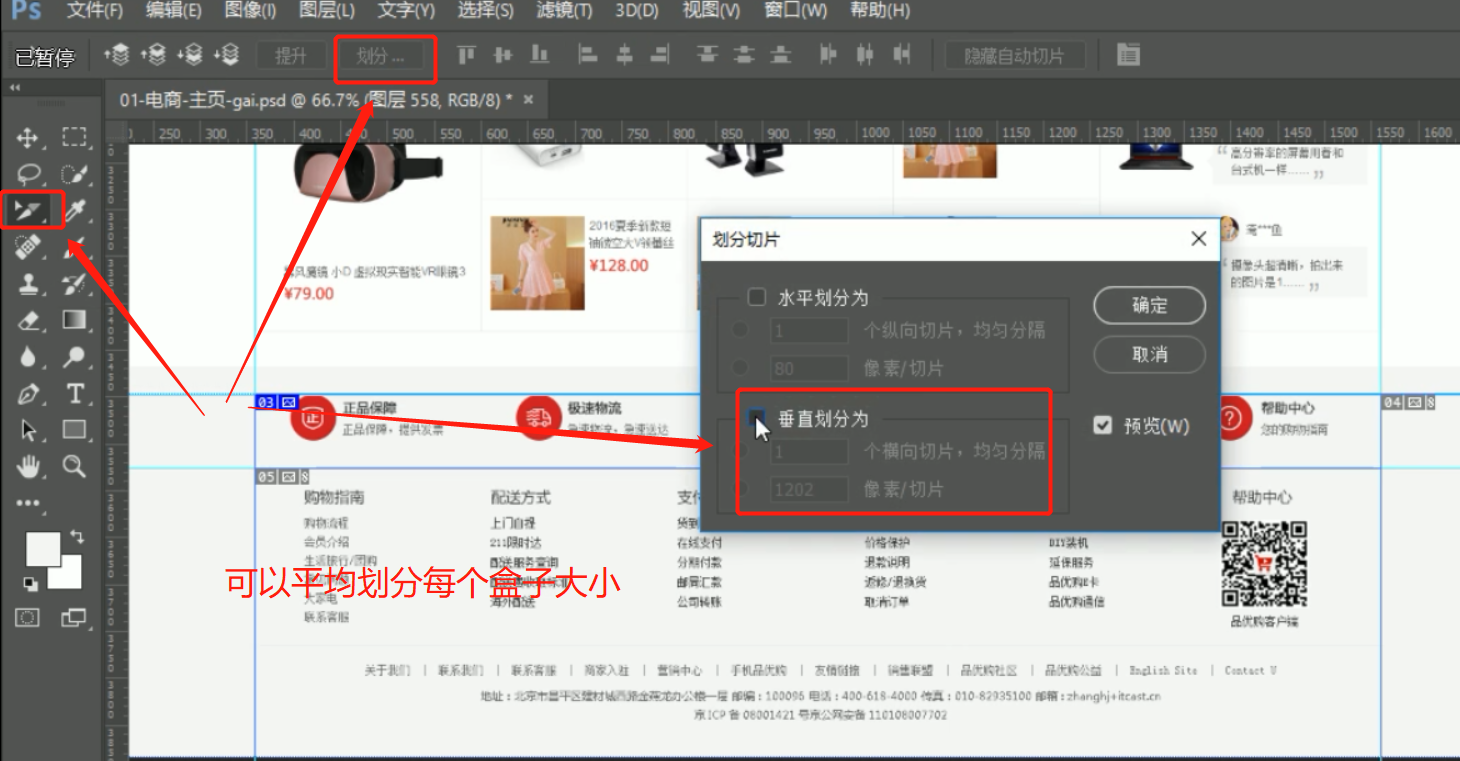Select the History Brush tool
The image size is (1460, 761).
[x=74, y=284]
